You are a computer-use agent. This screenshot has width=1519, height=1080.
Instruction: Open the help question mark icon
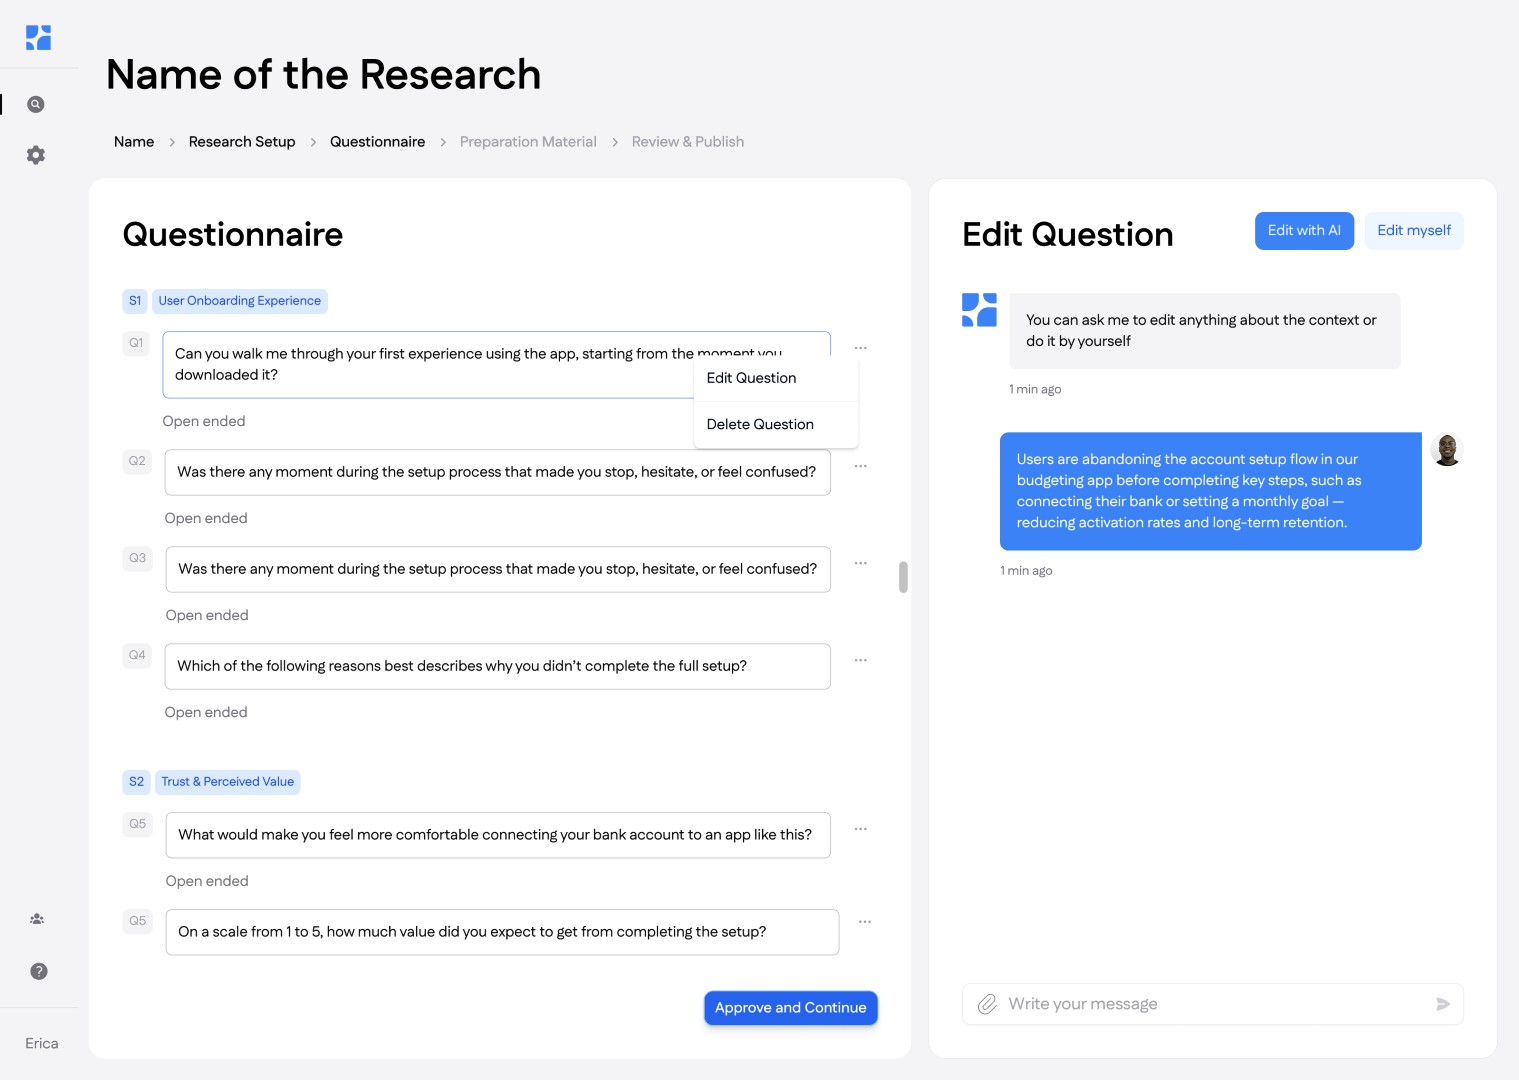point(39,971)
